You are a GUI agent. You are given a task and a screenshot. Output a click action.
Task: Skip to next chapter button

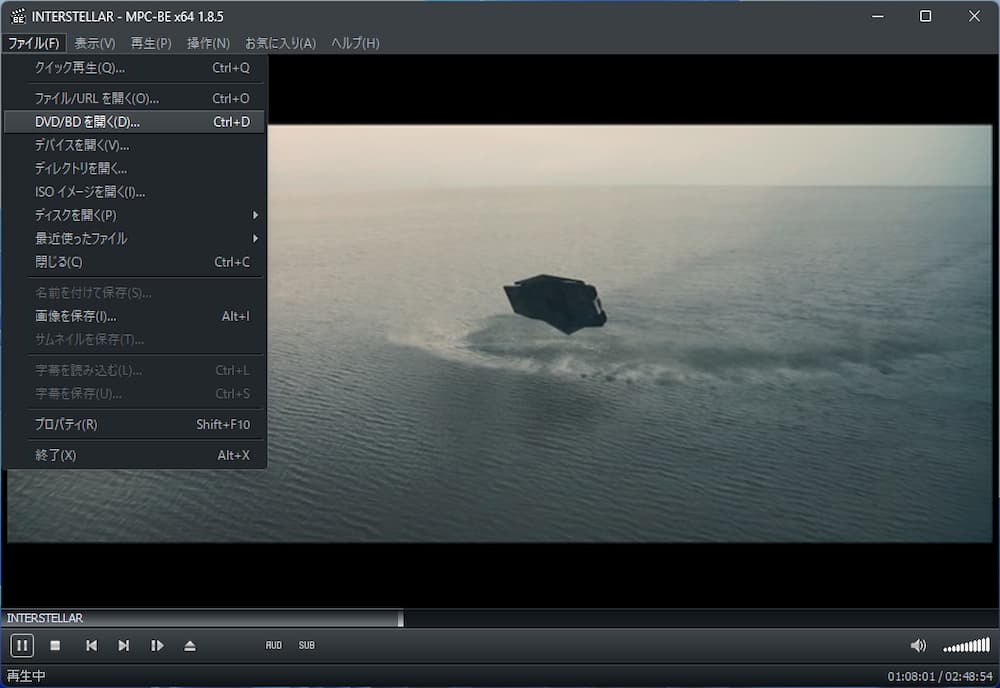[x=124, y=645]
